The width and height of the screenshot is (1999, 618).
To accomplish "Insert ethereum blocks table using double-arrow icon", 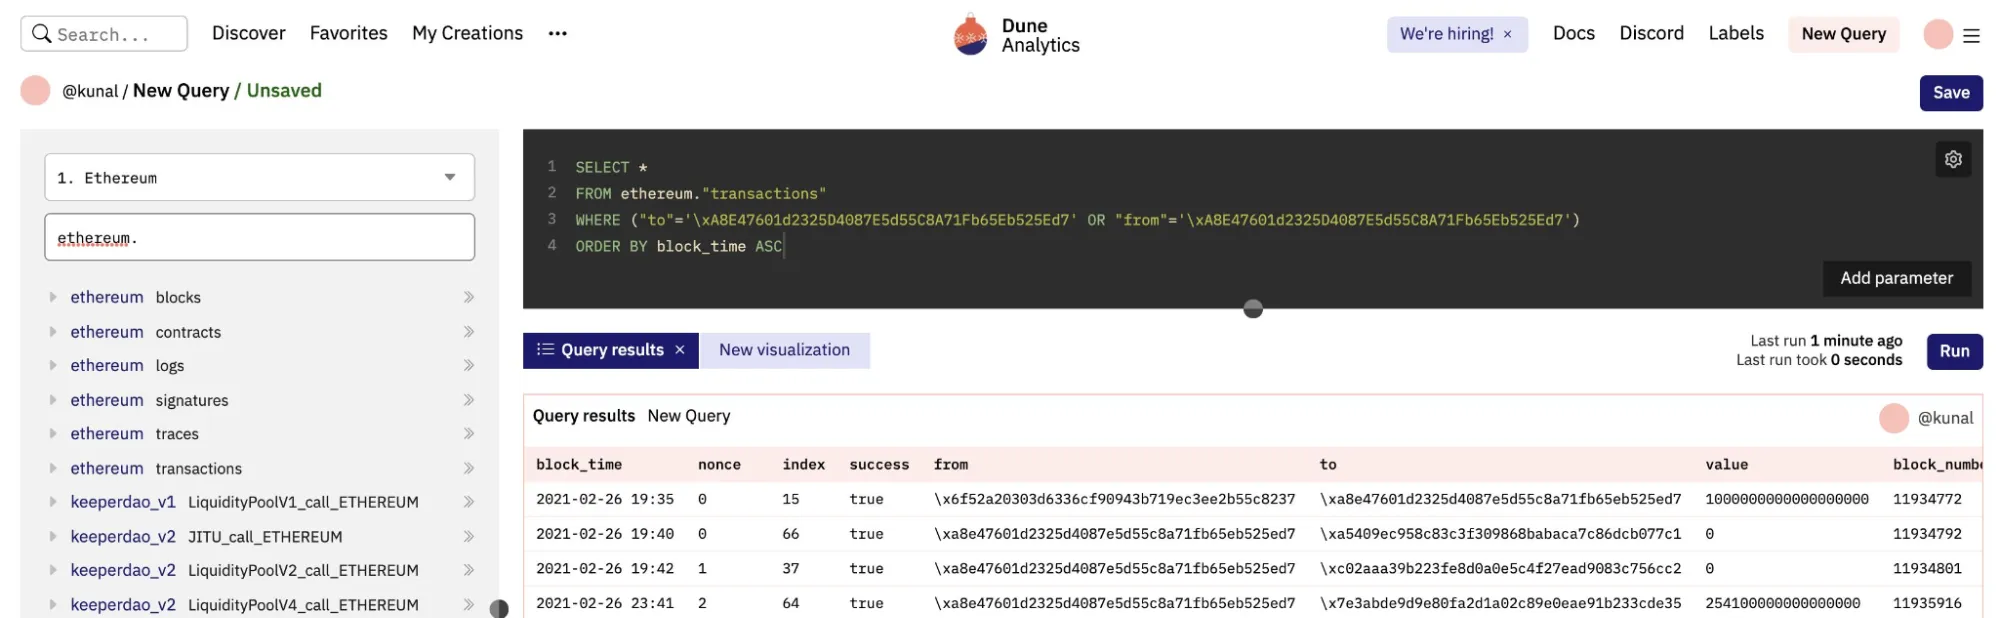I will click(x=468, y=298).
